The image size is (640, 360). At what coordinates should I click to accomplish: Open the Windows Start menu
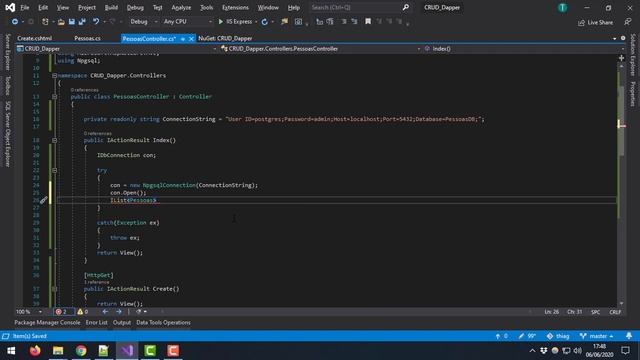pyautogui.click(x=11, y=351)
